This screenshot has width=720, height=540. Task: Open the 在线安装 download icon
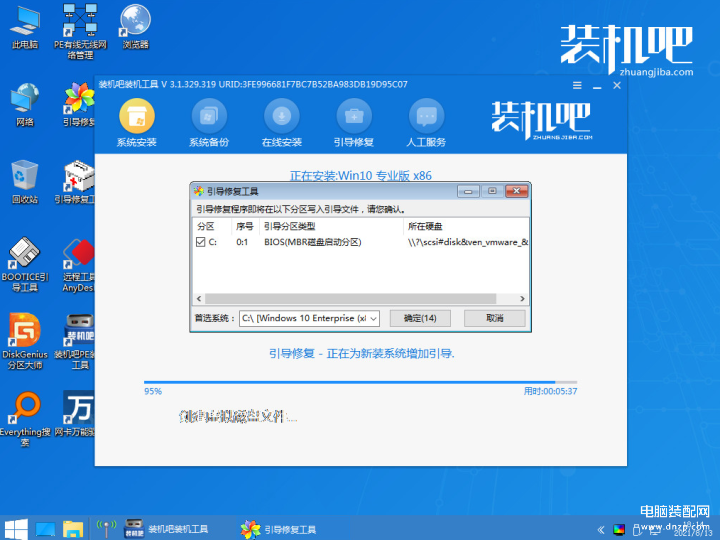tap(281, 116)
